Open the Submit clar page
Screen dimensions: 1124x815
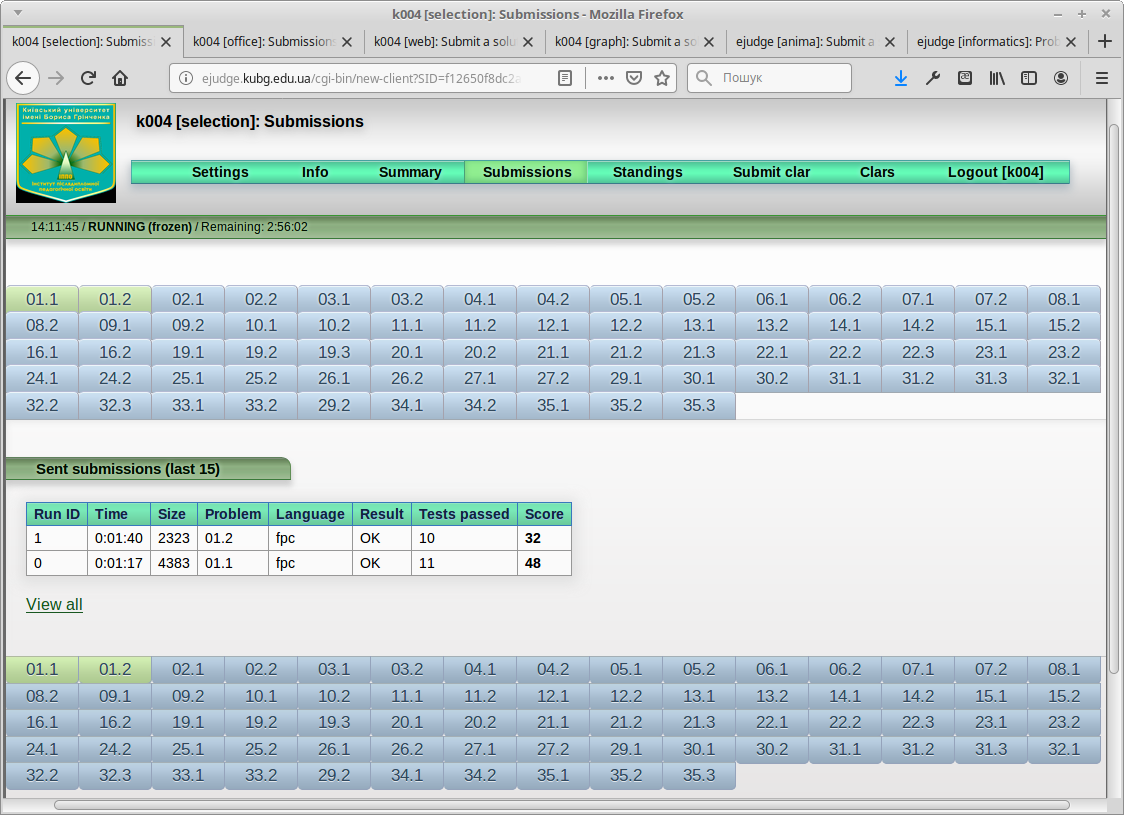click(x=771, y=172)
